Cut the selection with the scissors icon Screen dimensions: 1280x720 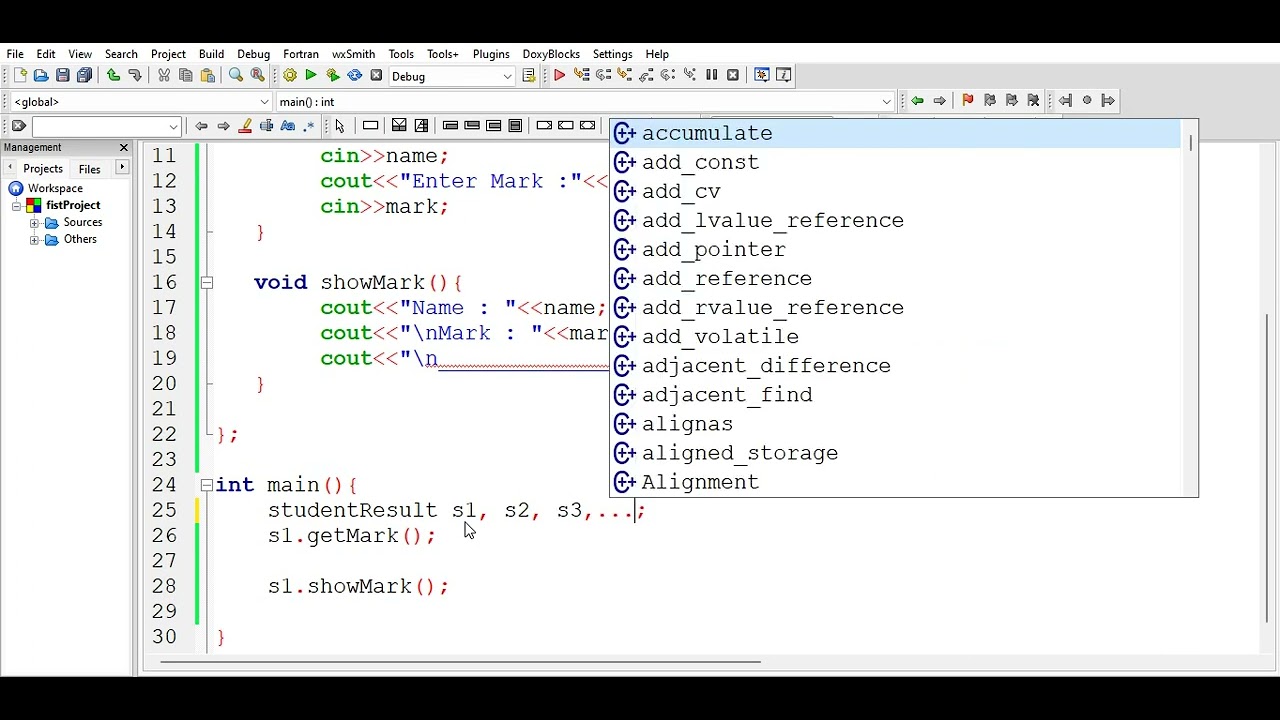[x=164, y=76]
